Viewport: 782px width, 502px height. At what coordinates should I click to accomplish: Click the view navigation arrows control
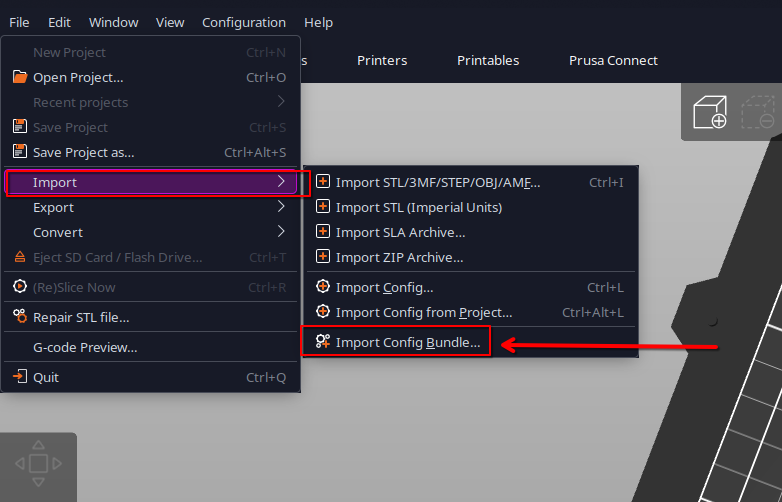38,464
